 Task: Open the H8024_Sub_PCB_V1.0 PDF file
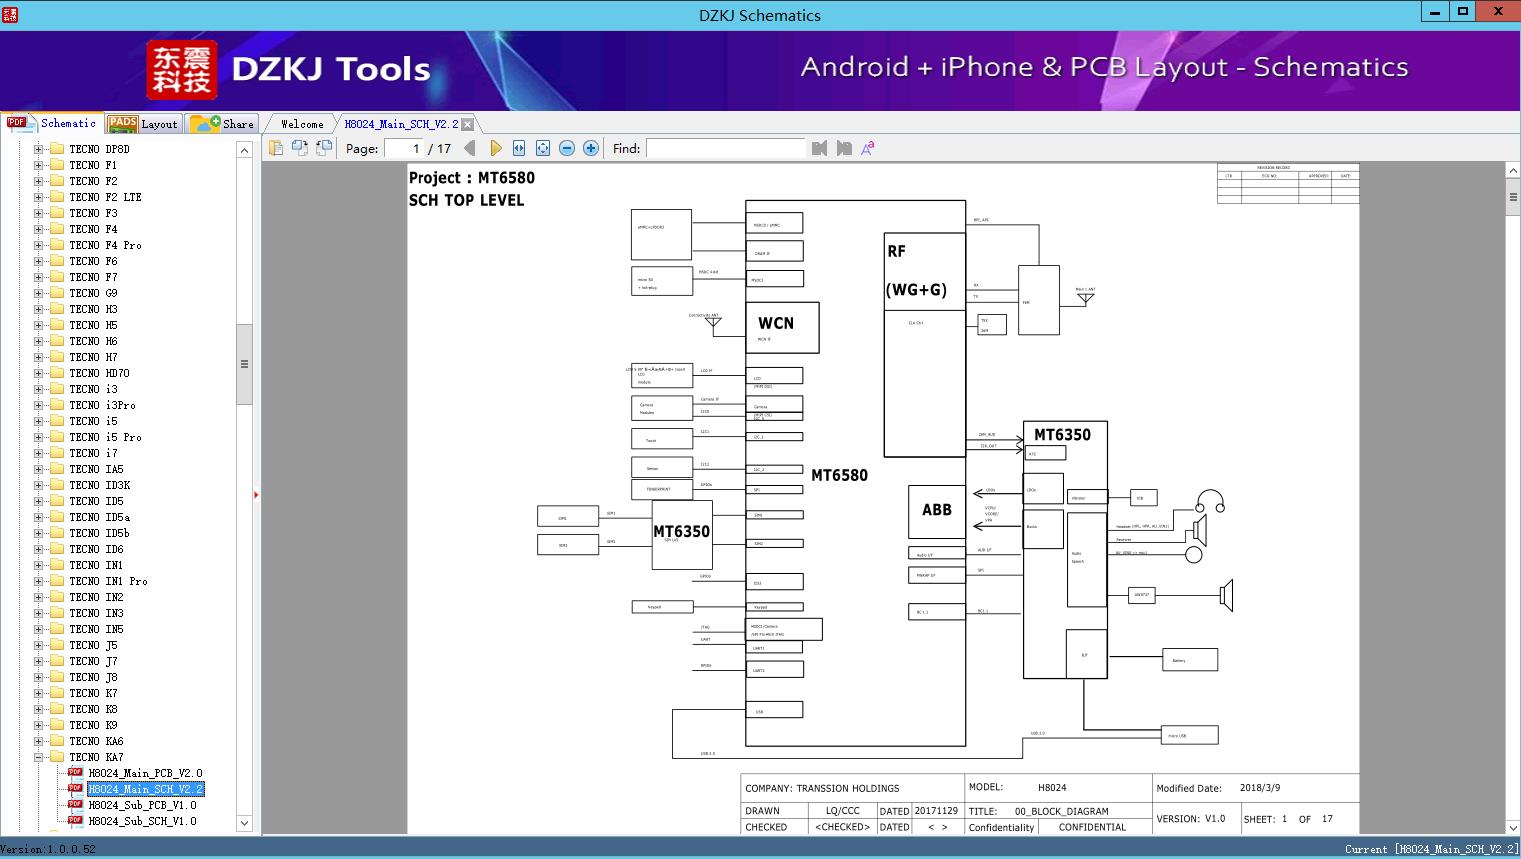point(142,805)
